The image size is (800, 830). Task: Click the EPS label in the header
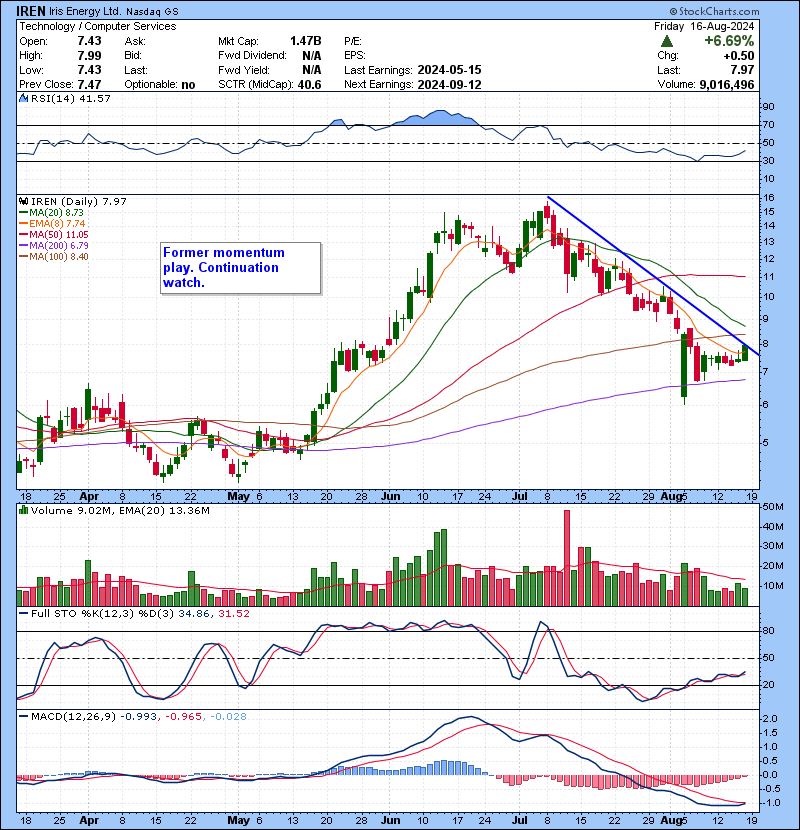tap(355, 55)
